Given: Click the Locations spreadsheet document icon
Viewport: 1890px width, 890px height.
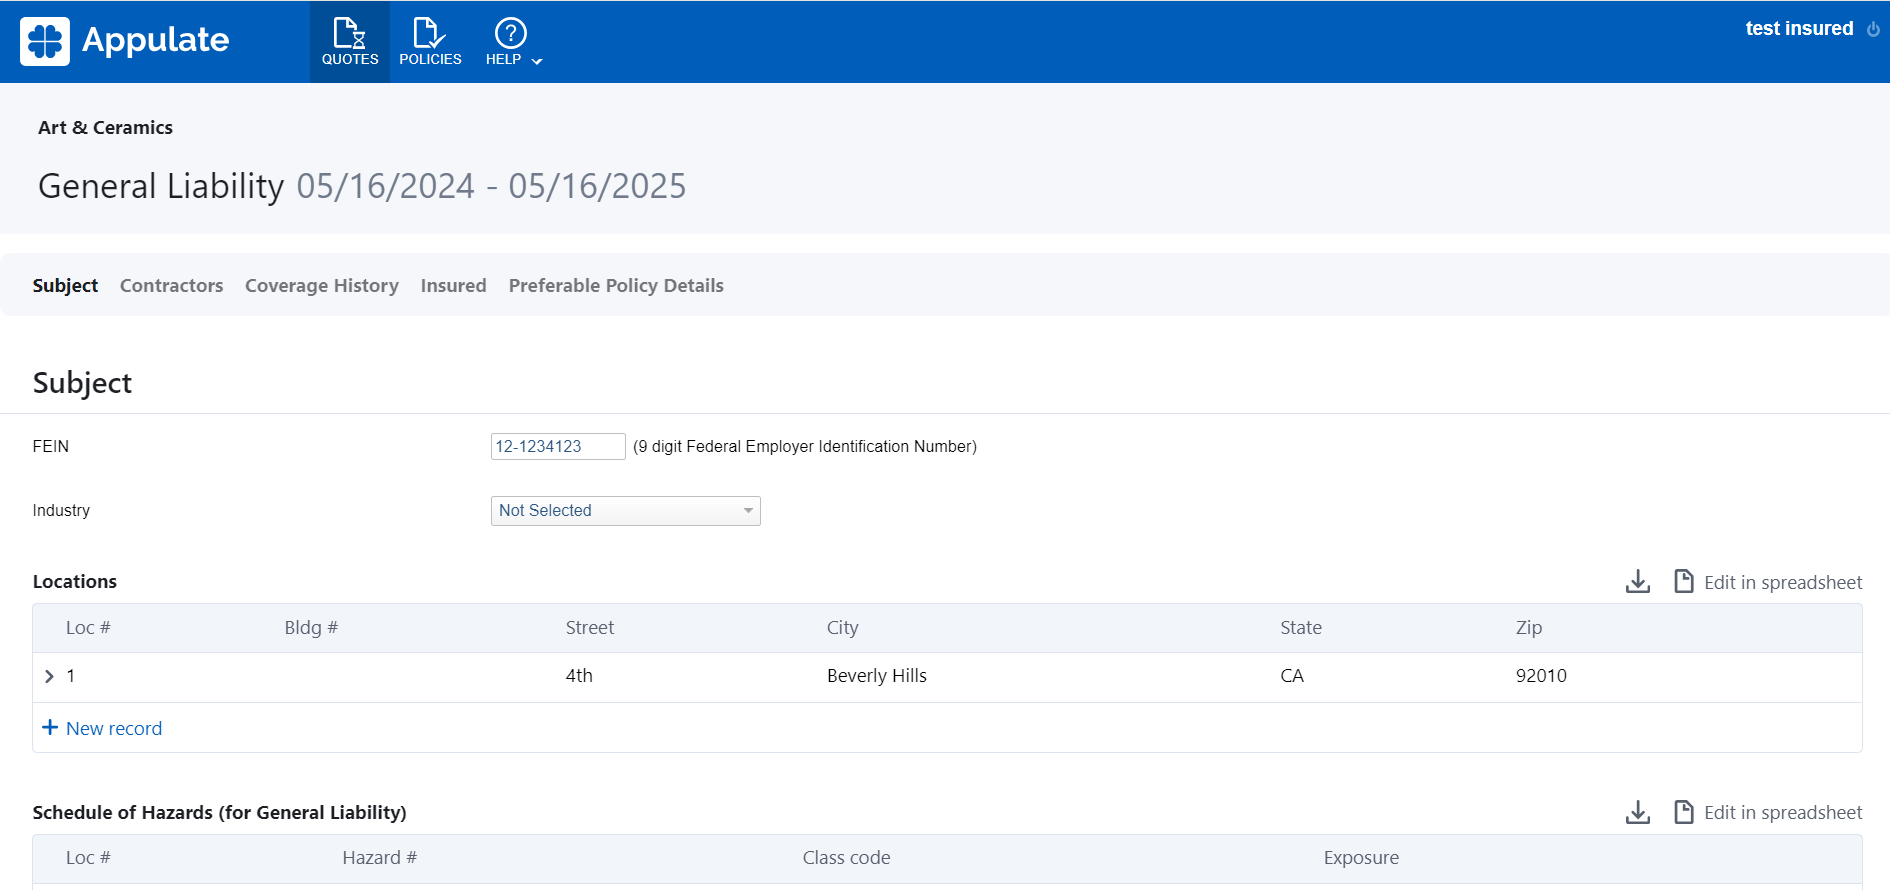Looking at the screenshot, I should coord(1684,582).
